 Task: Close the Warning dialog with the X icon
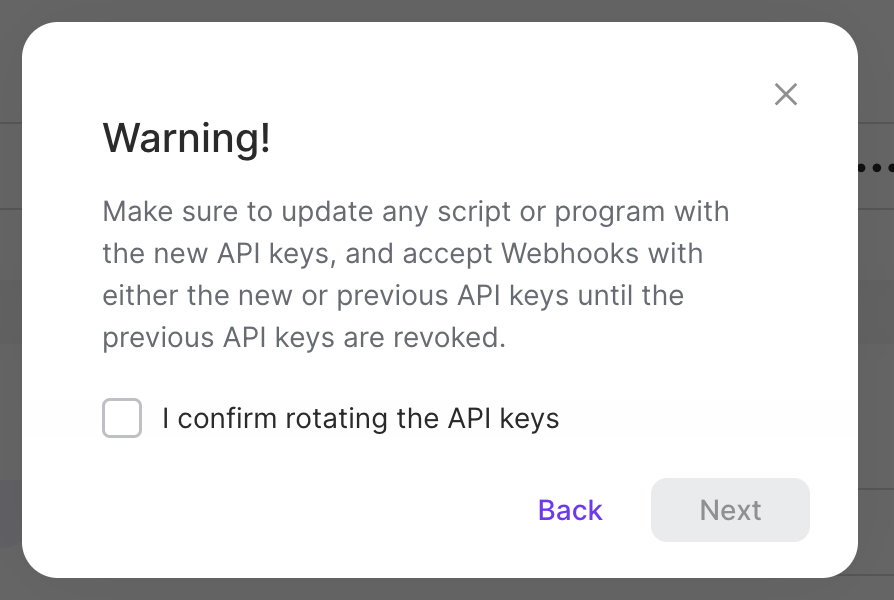(786, 94)
